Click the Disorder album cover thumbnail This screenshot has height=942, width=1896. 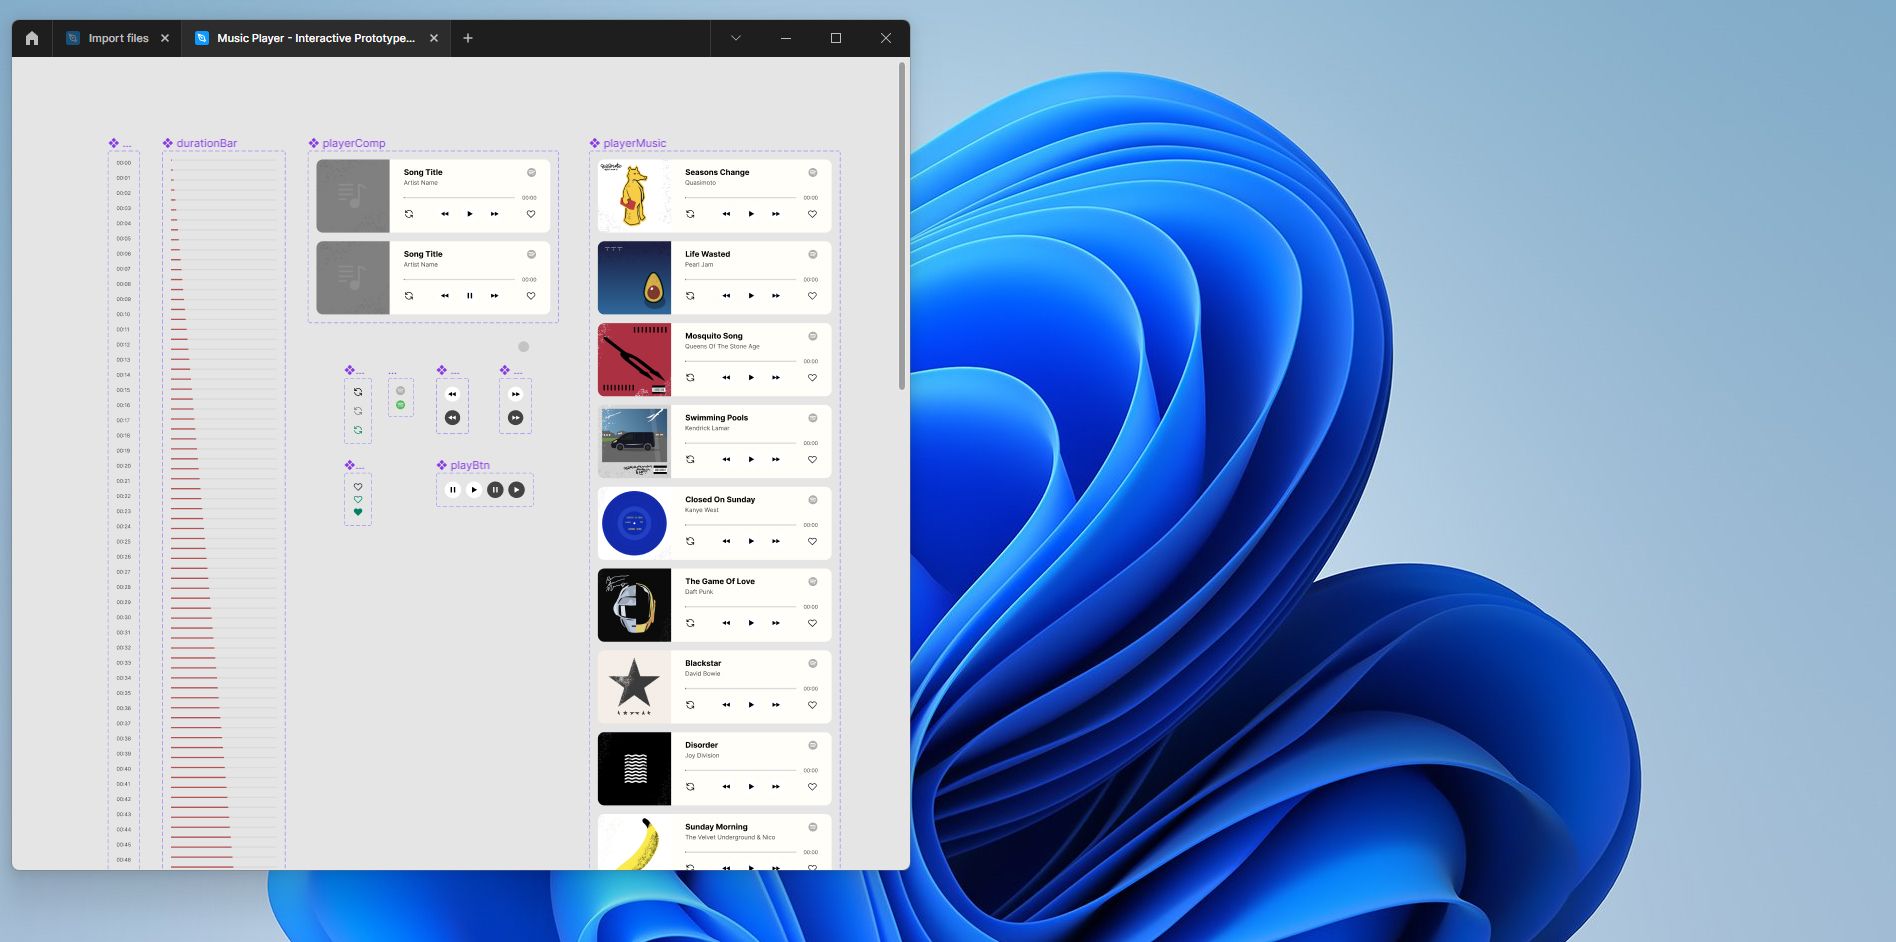[x=635, y=769]
